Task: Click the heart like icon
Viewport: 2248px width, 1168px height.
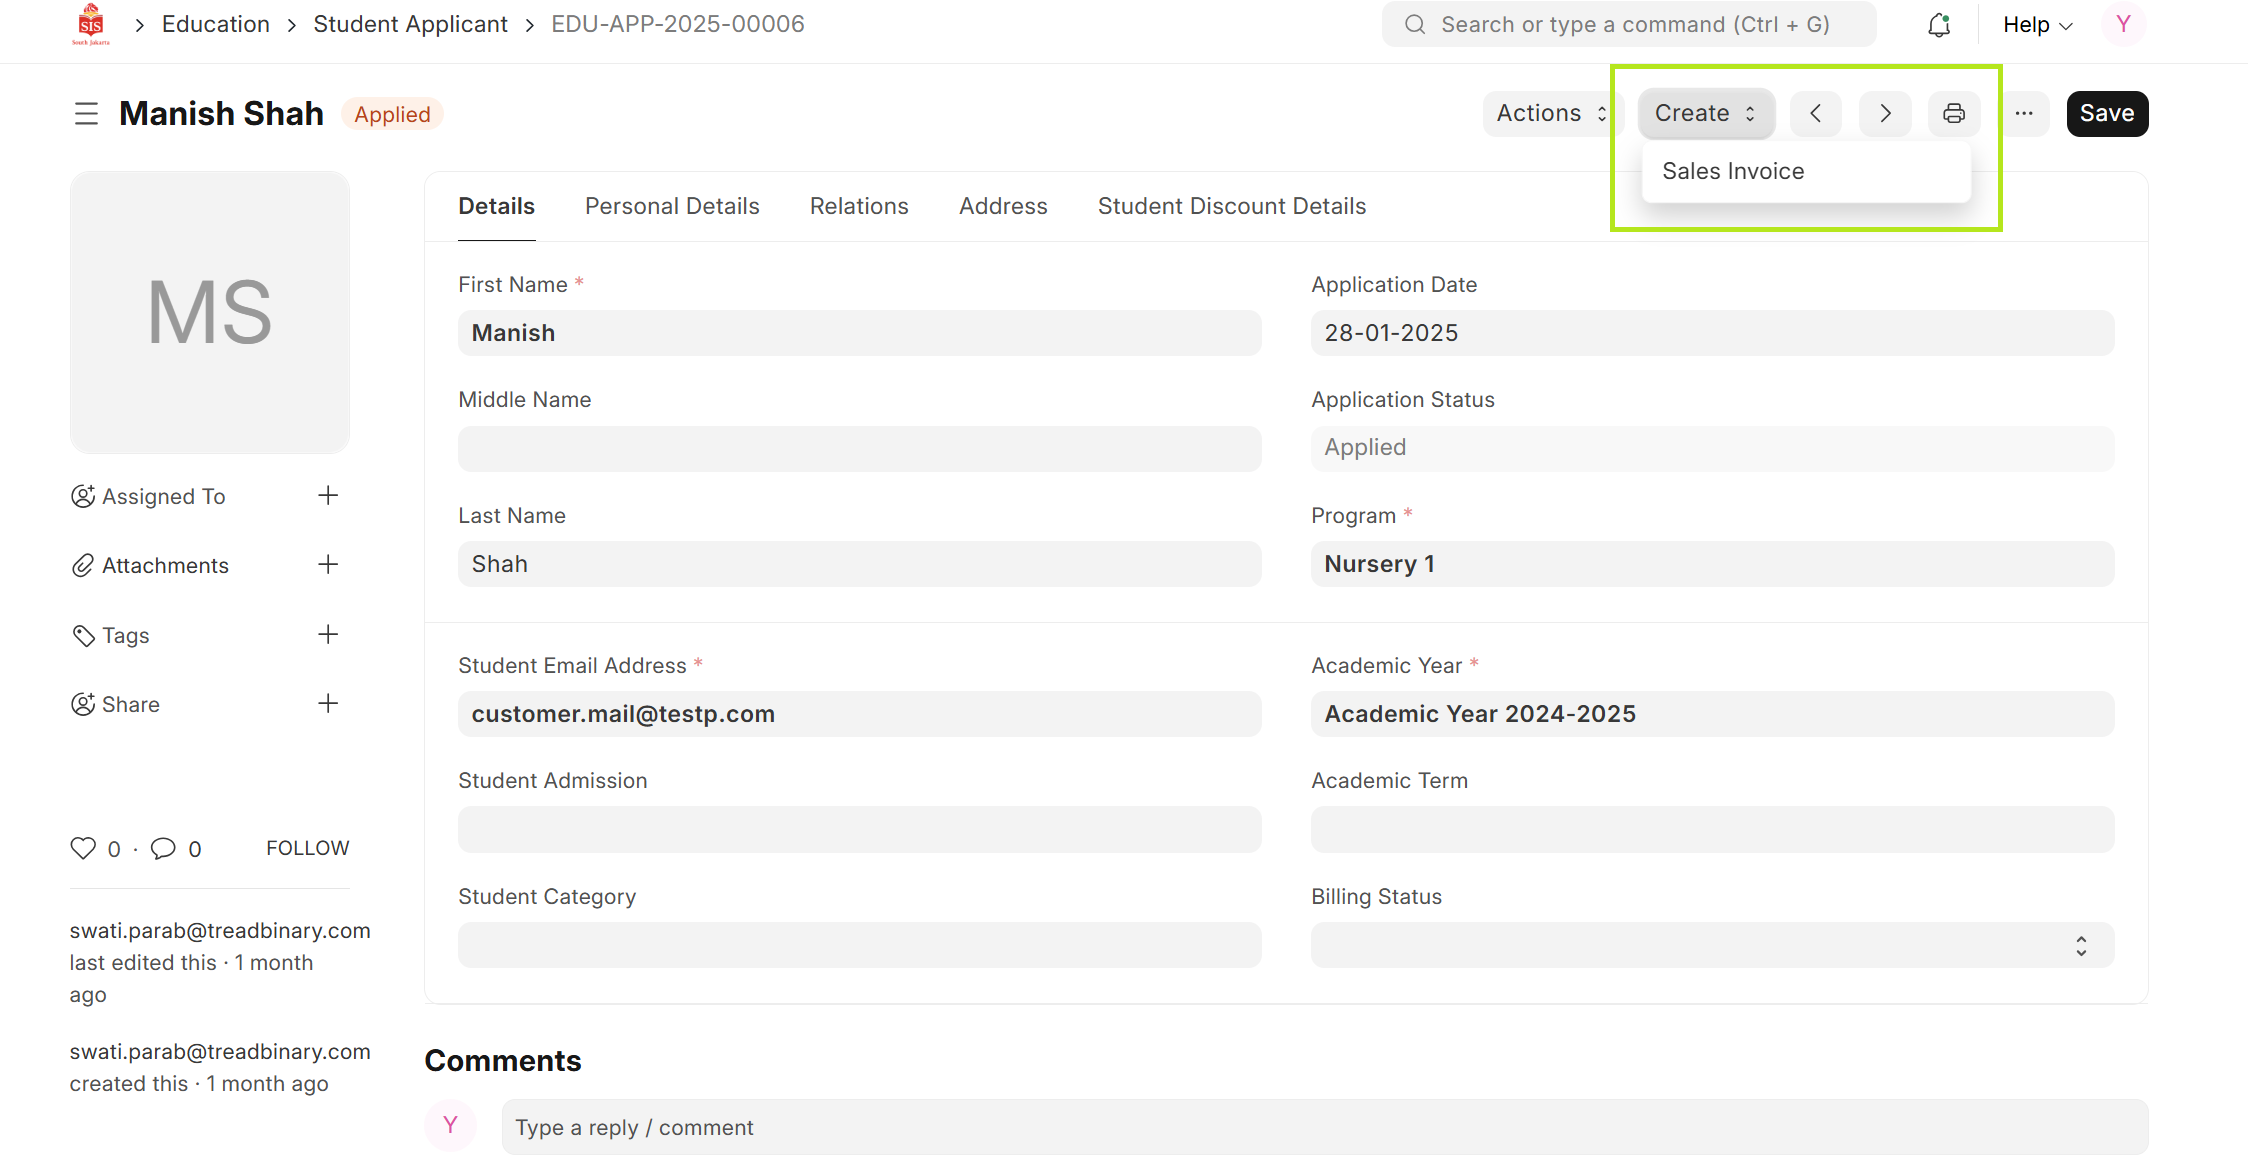Action: pos(83,848)
